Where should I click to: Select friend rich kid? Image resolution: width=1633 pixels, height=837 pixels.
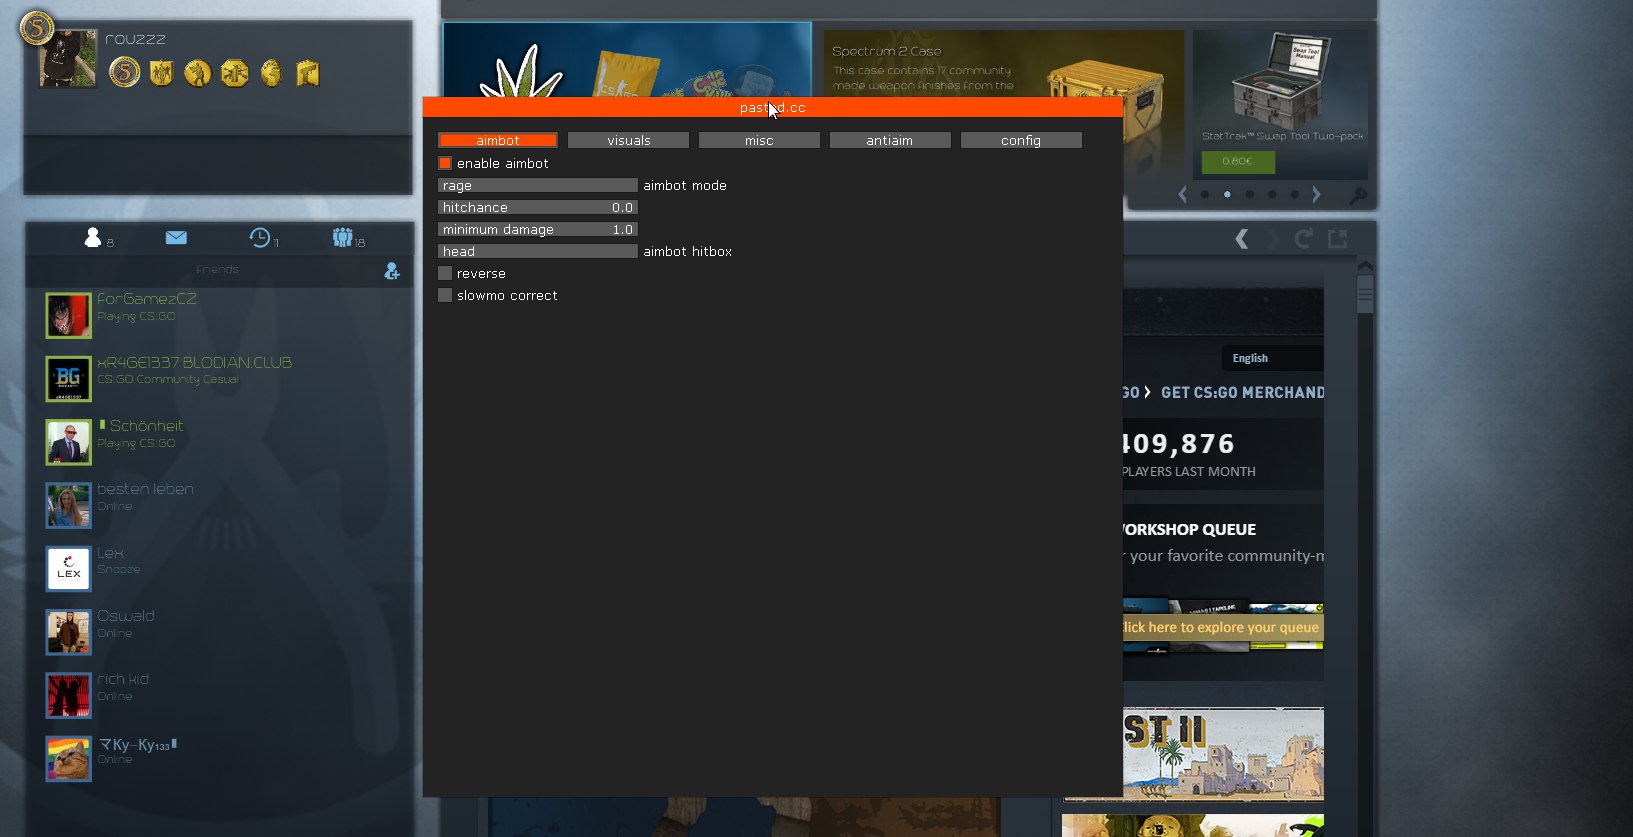[x=218, y=695]
